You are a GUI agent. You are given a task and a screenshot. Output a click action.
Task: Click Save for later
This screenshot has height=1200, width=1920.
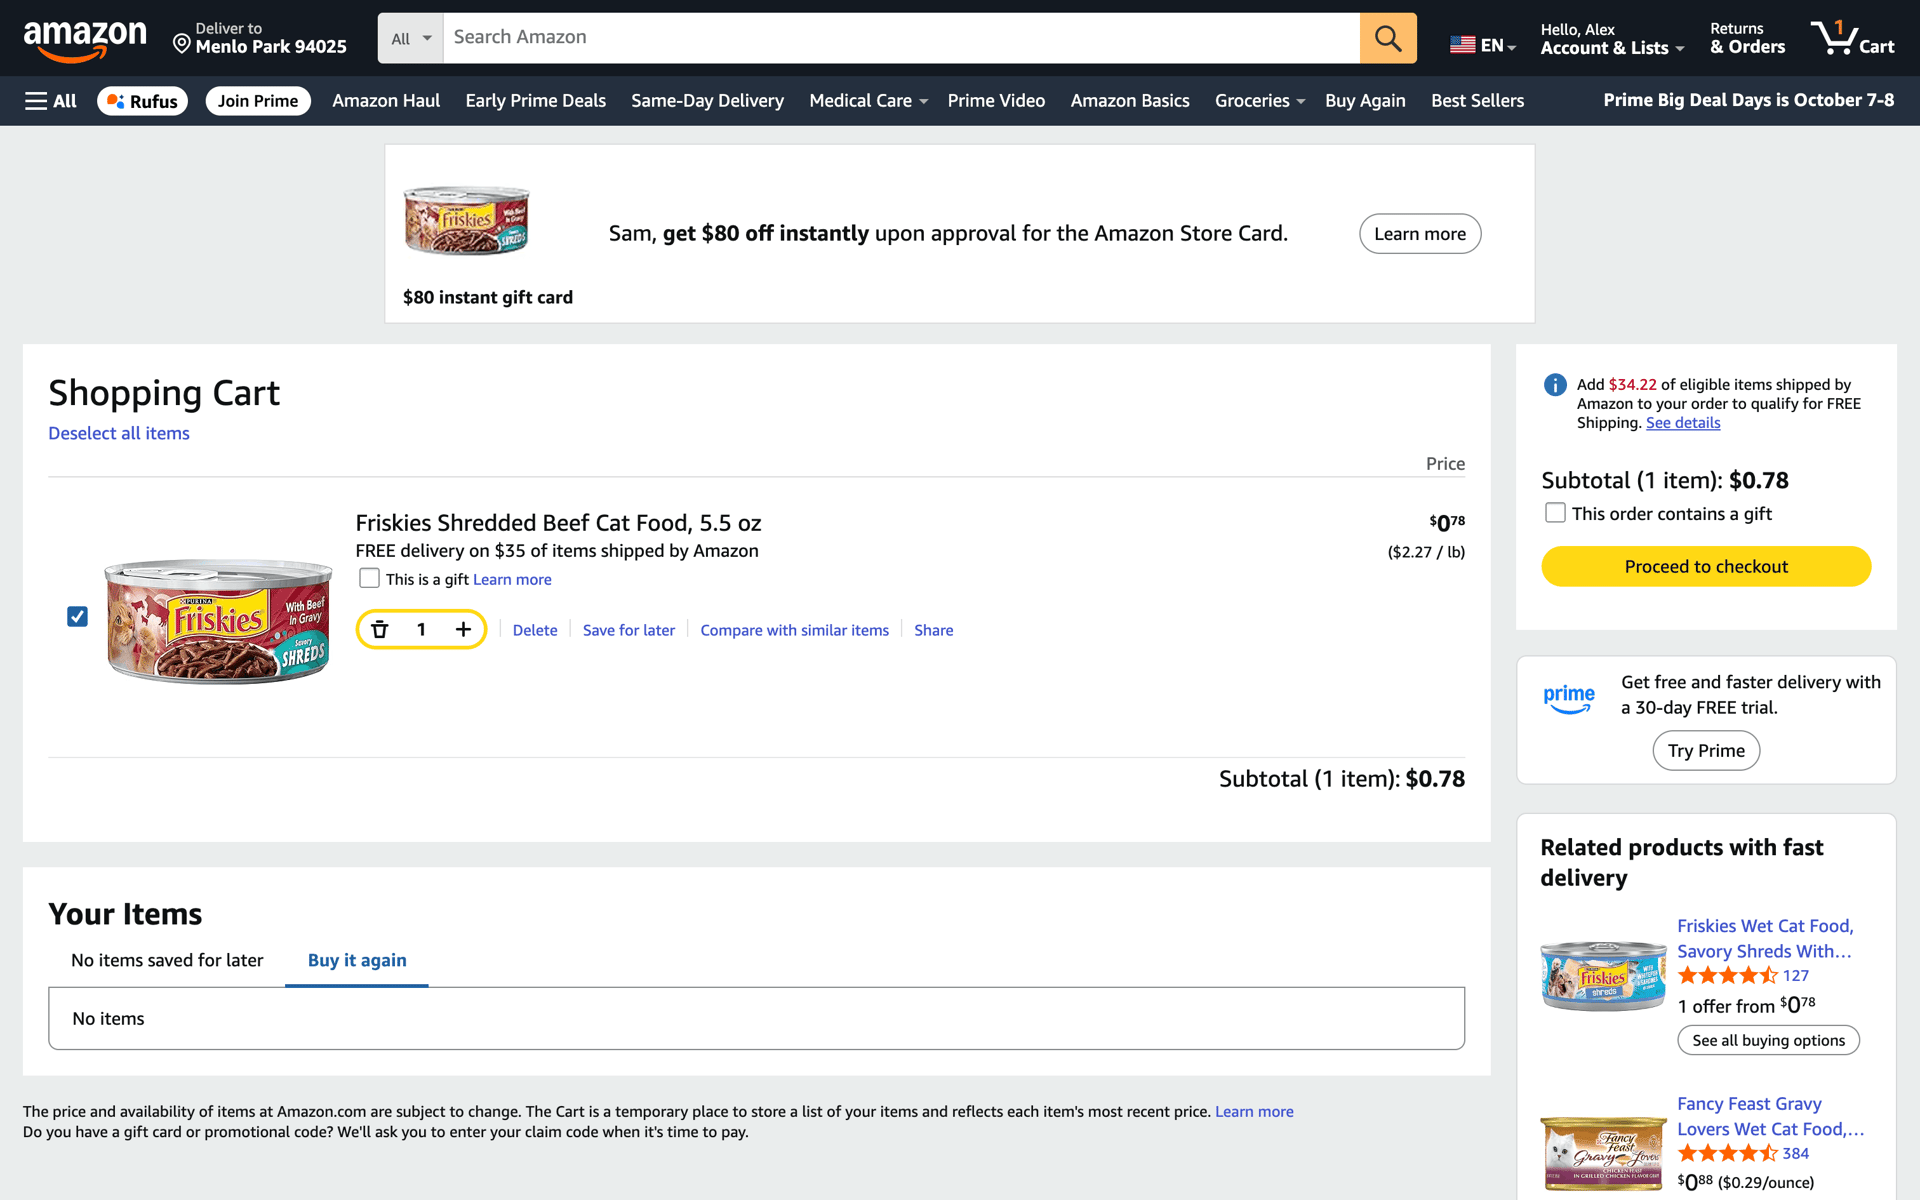click(x=629, y=630)
